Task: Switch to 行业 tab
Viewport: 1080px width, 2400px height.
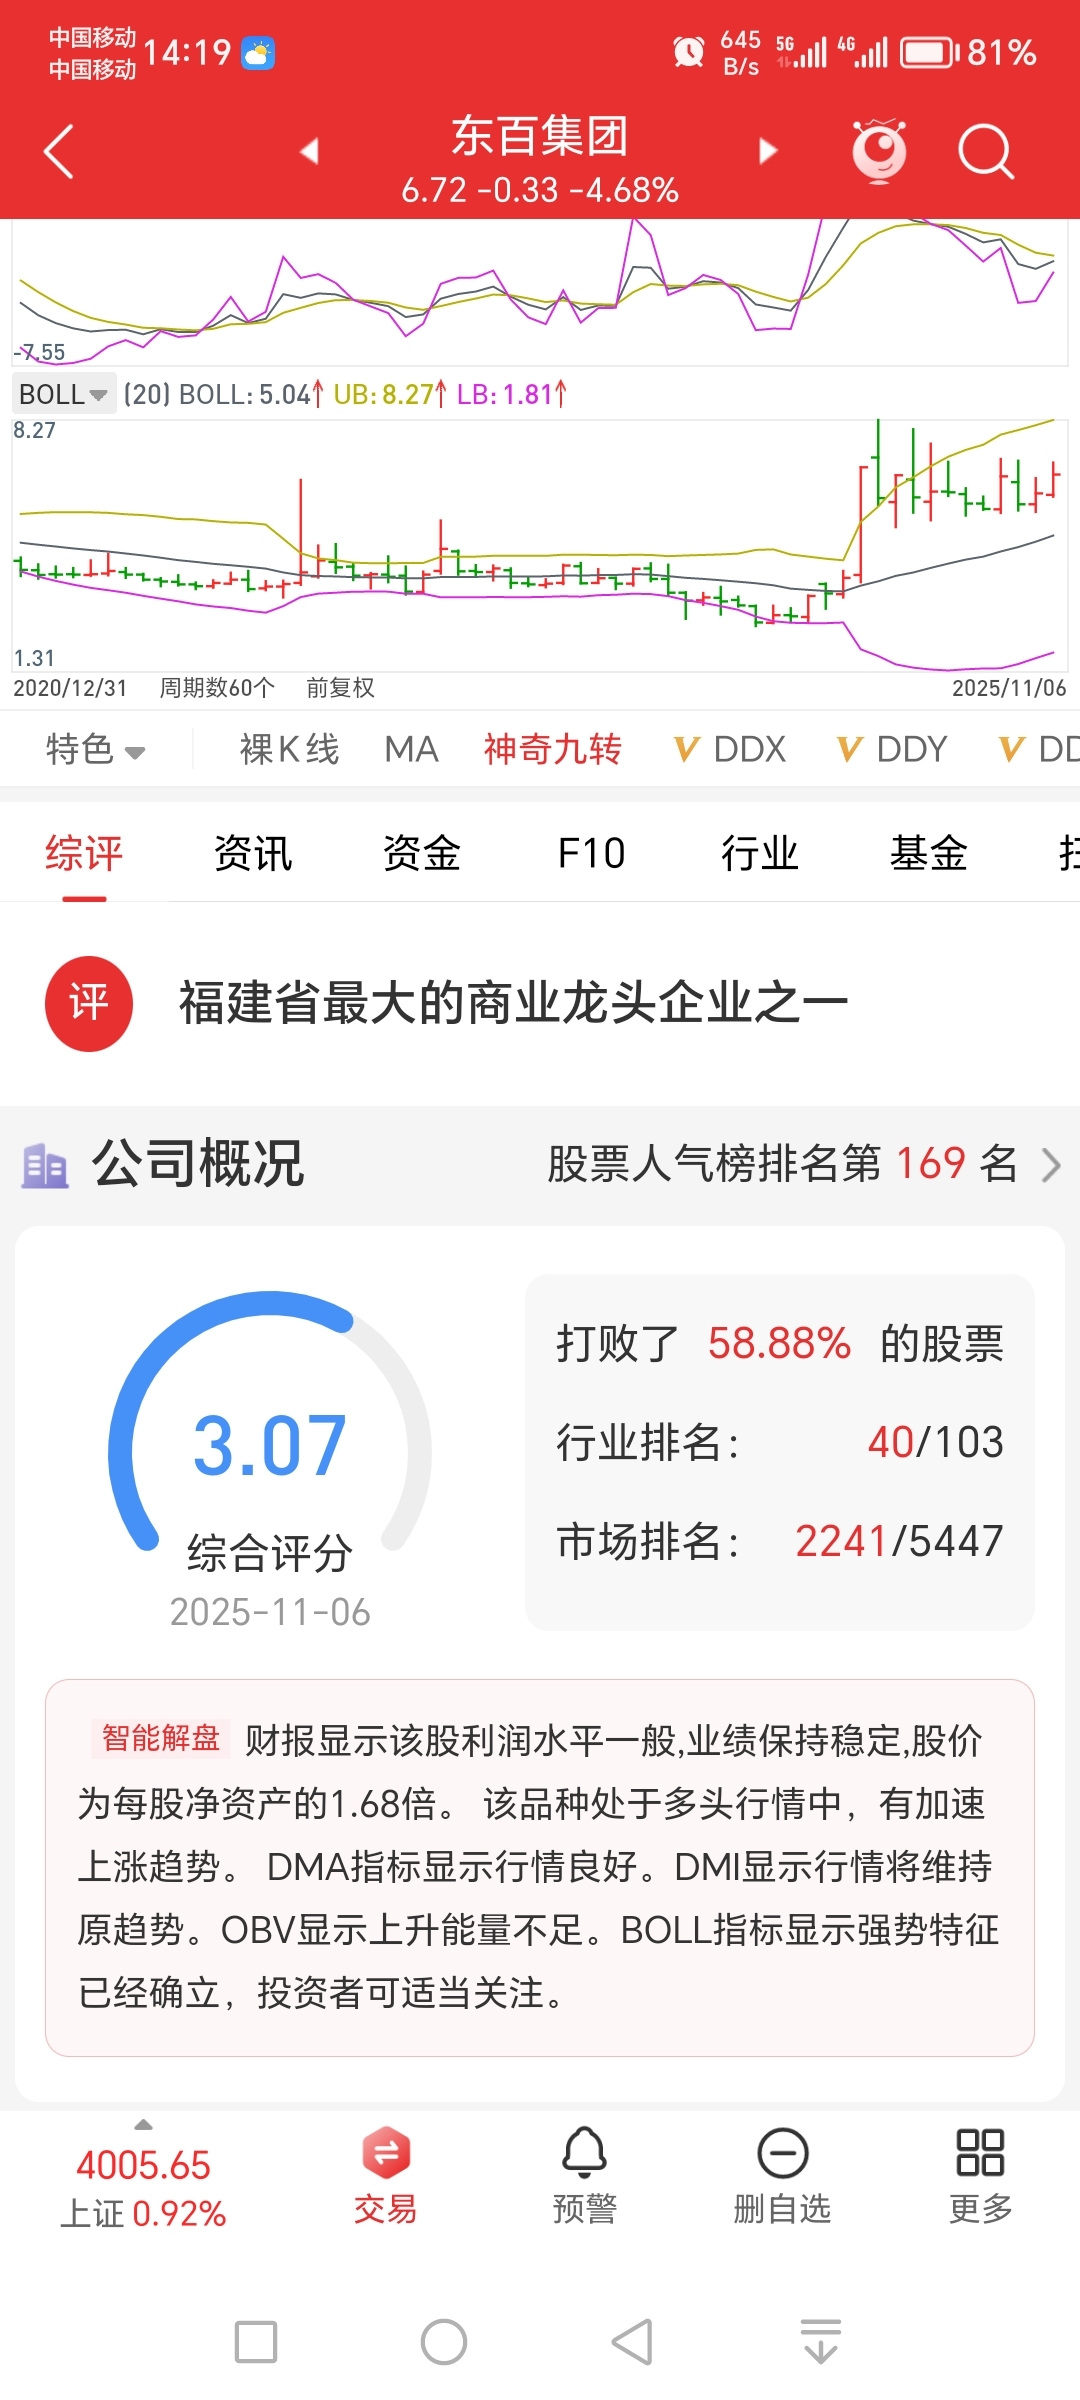Action: [760, 854]
